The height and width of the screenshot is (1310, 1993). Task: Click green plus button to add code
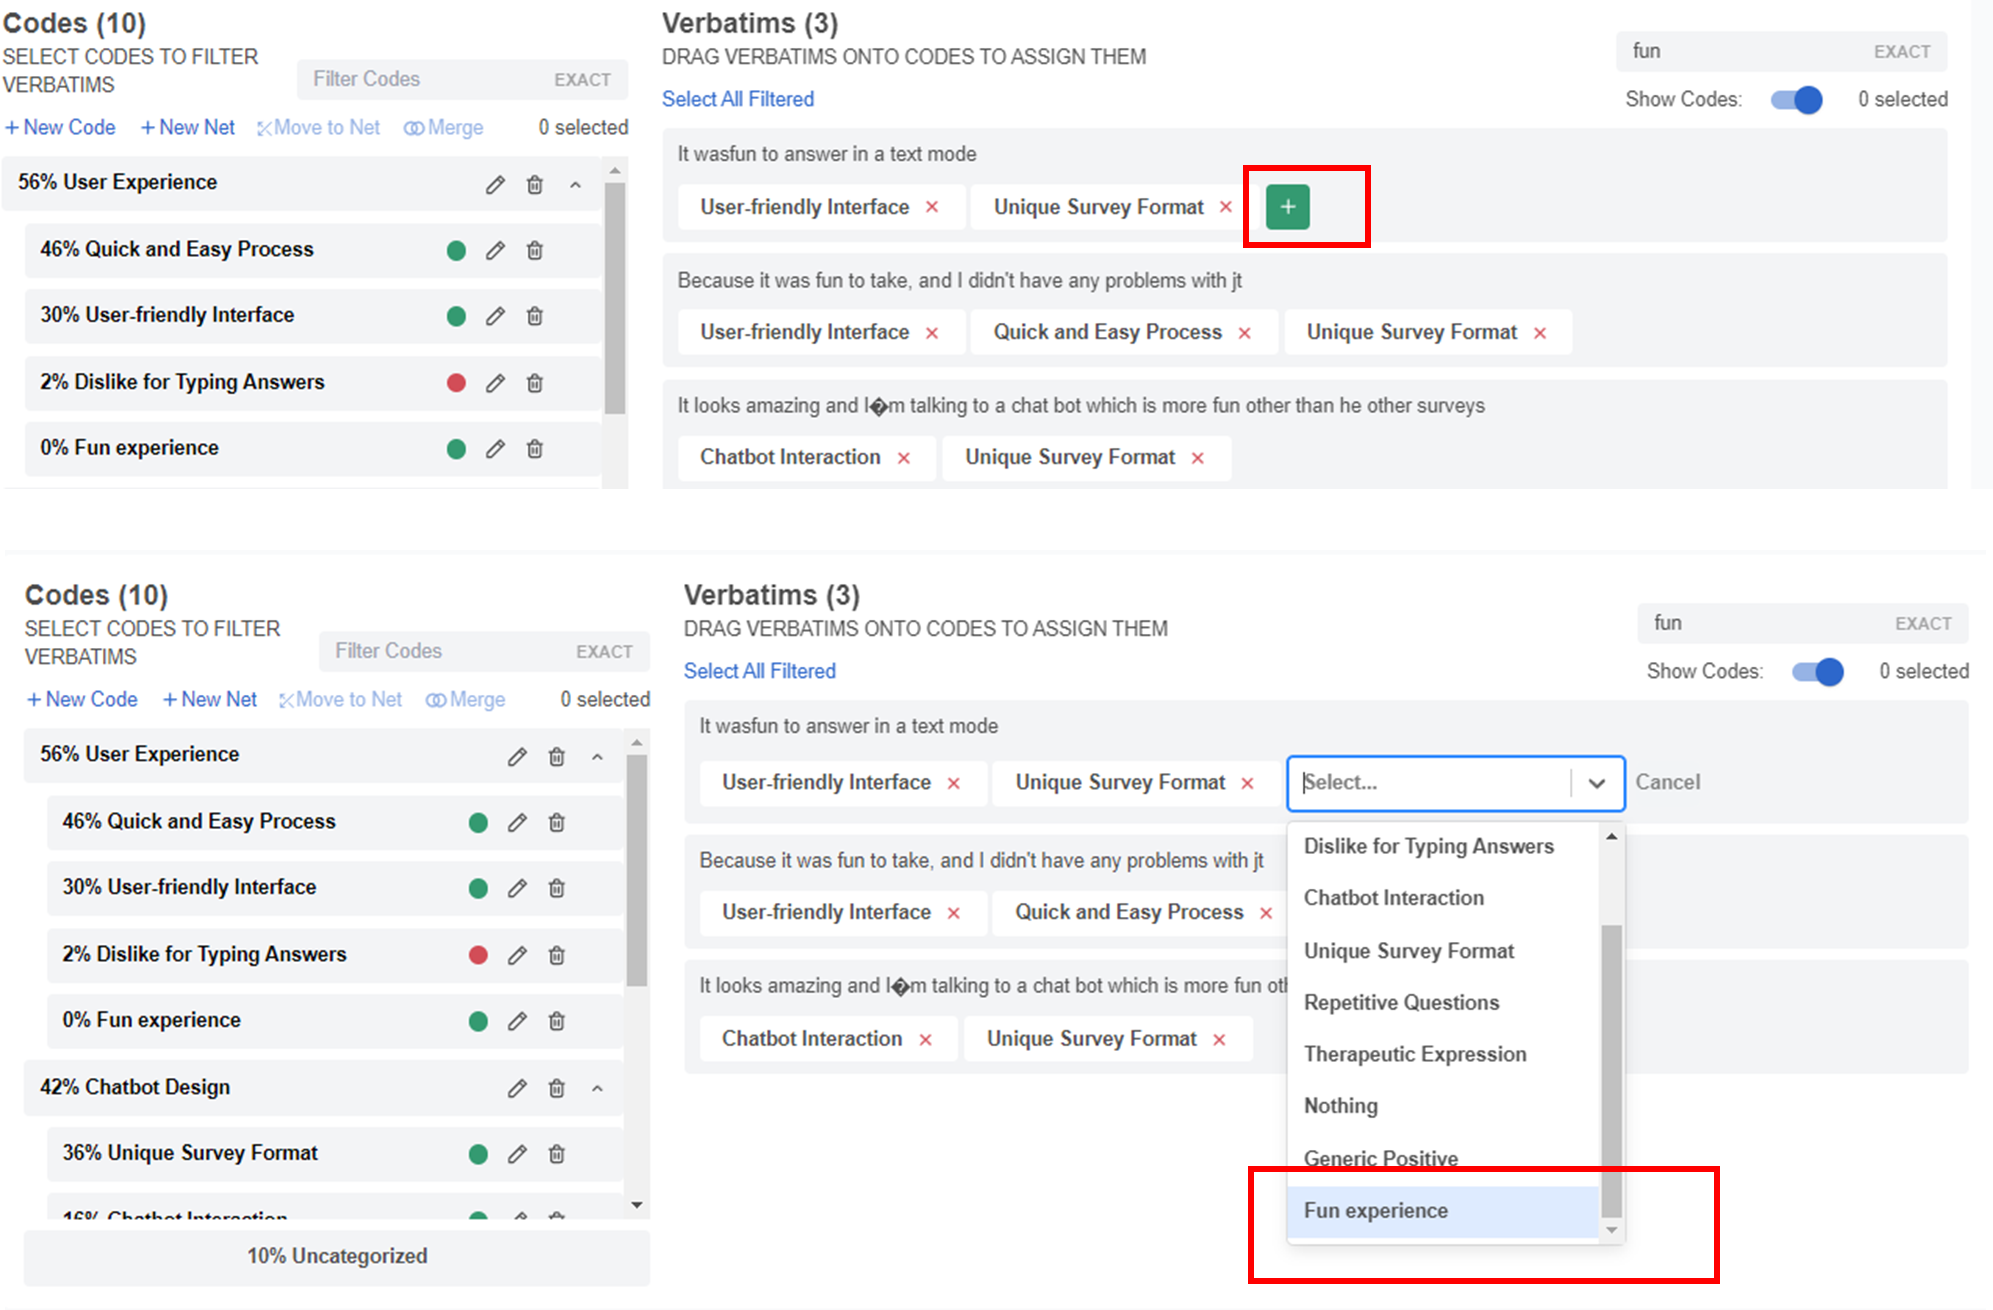[x=1287, y=207]
